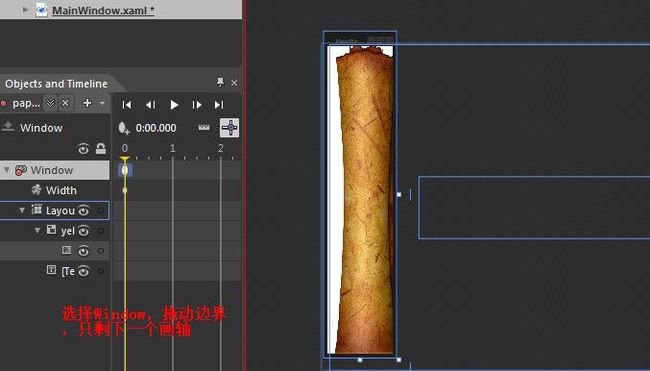Select the Layou row

coord(55,211)
